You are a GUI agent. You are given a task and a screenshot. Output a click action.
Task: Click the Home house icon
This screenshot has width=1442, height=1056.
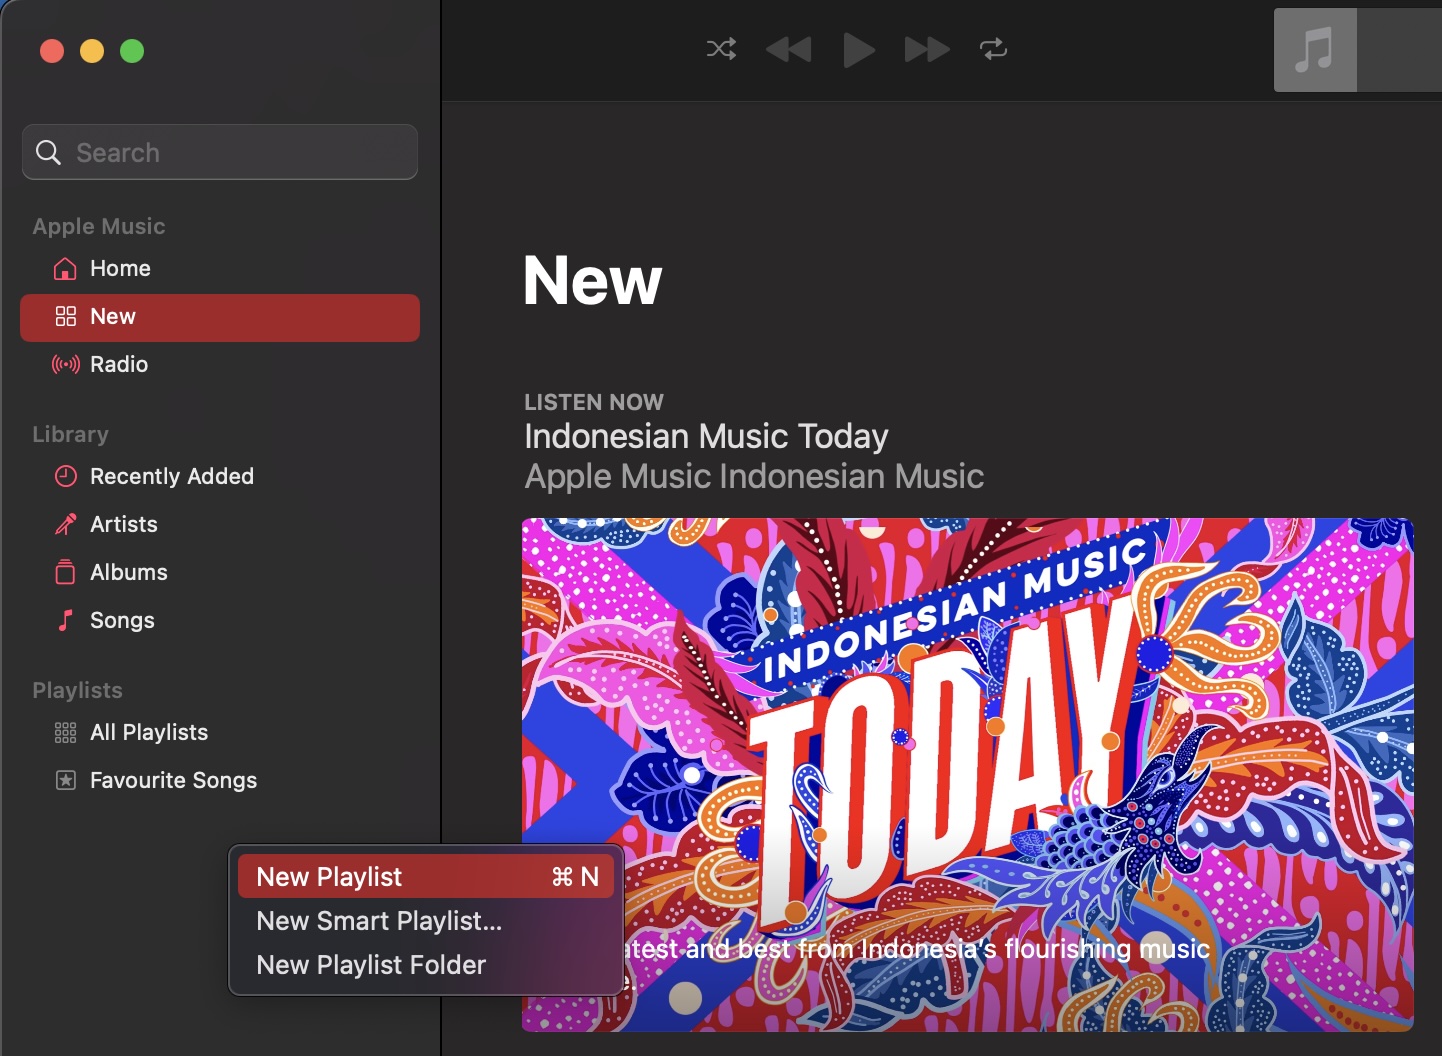[65, 268]
